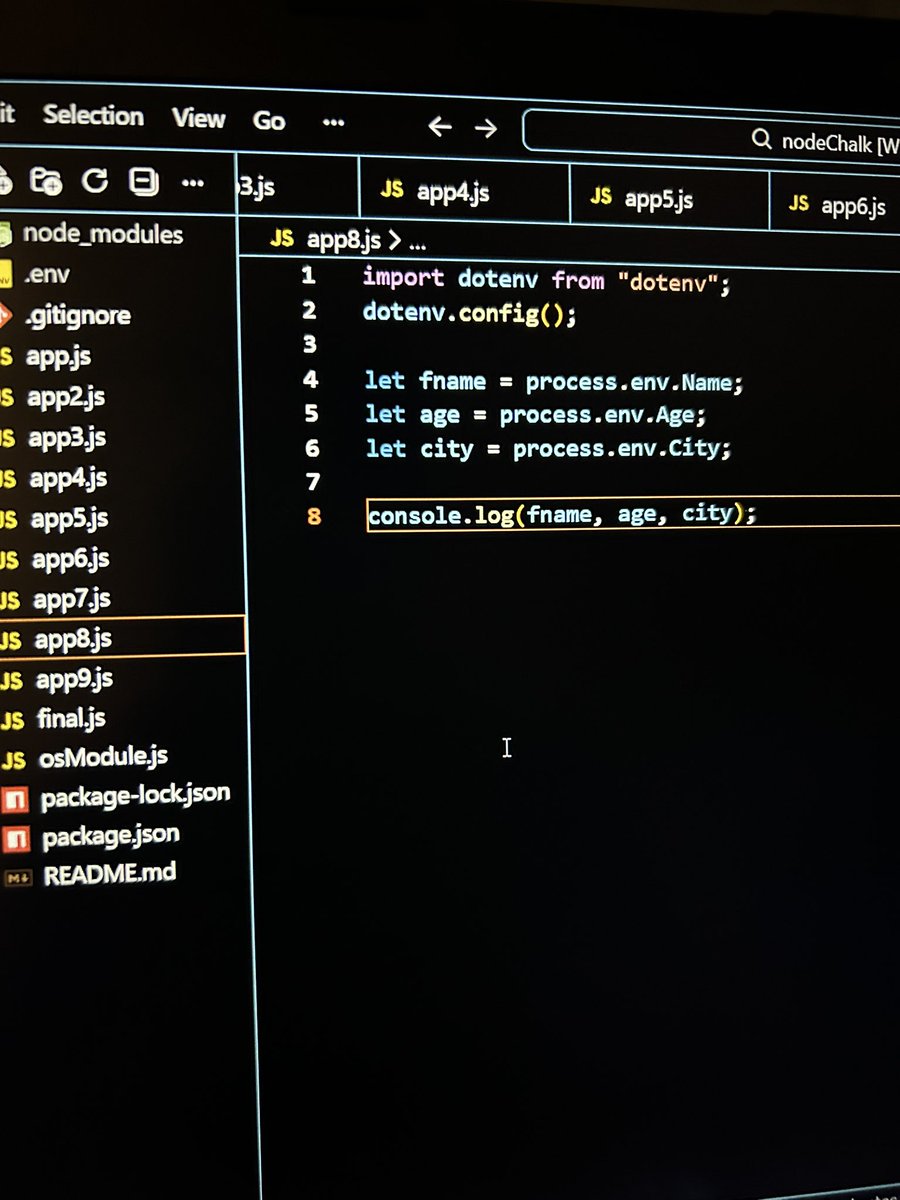
Task: Go forward with the right arrow
Action: pos(486,128)
